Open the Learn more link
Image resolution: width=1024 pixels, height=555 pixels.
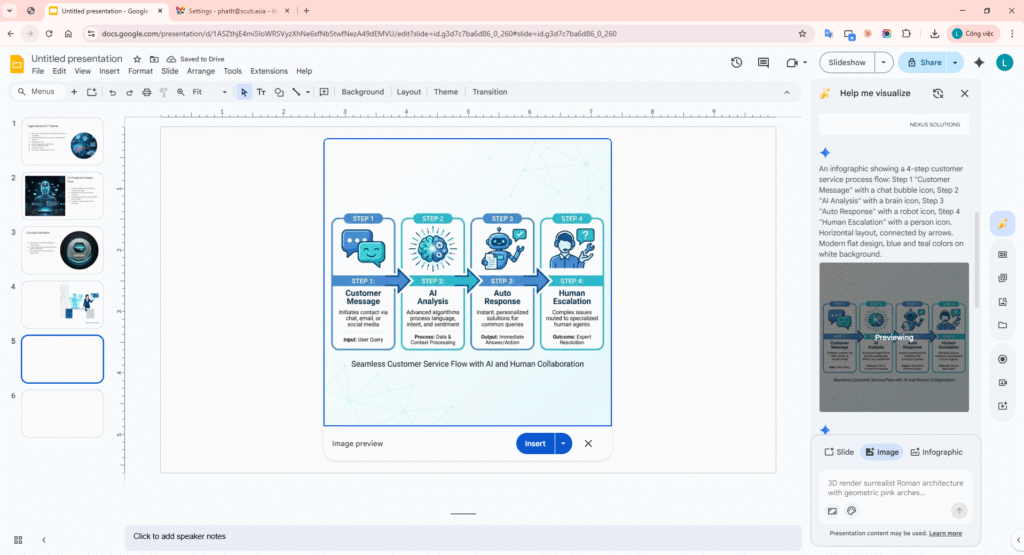[x=945, y=533]
